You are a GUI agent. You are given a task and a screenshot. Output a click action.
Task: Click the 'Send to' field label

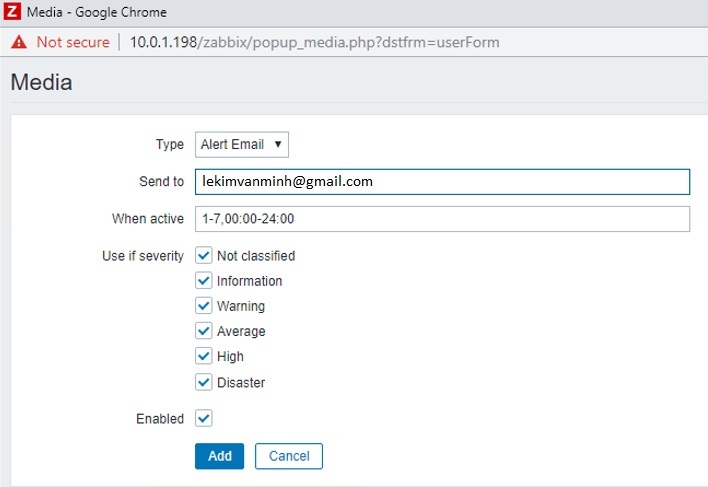click(163, 182)
